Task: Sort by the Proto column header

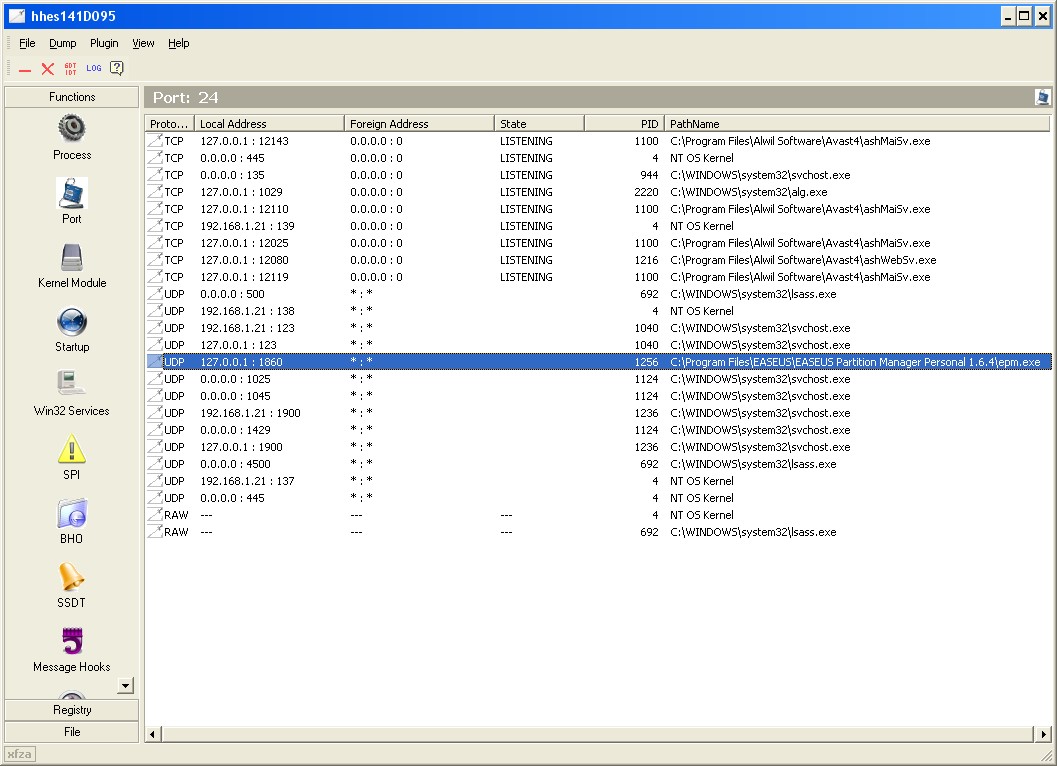Action: 169,123
